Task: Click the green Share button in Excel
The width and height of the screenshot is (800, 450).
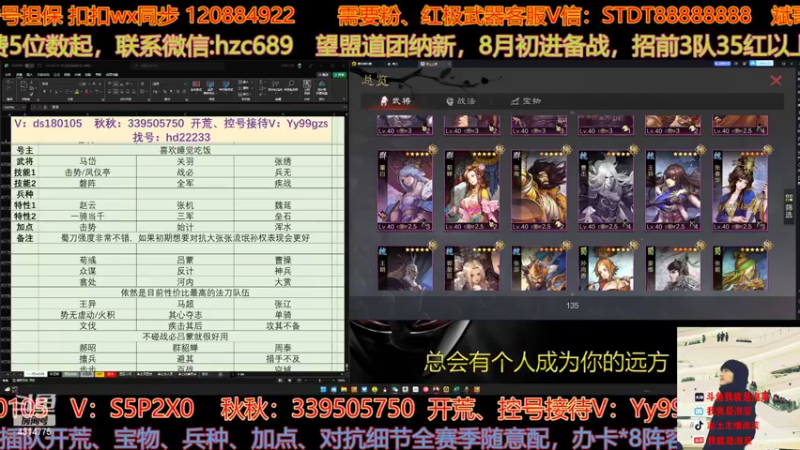Action: tap(338, 74)
